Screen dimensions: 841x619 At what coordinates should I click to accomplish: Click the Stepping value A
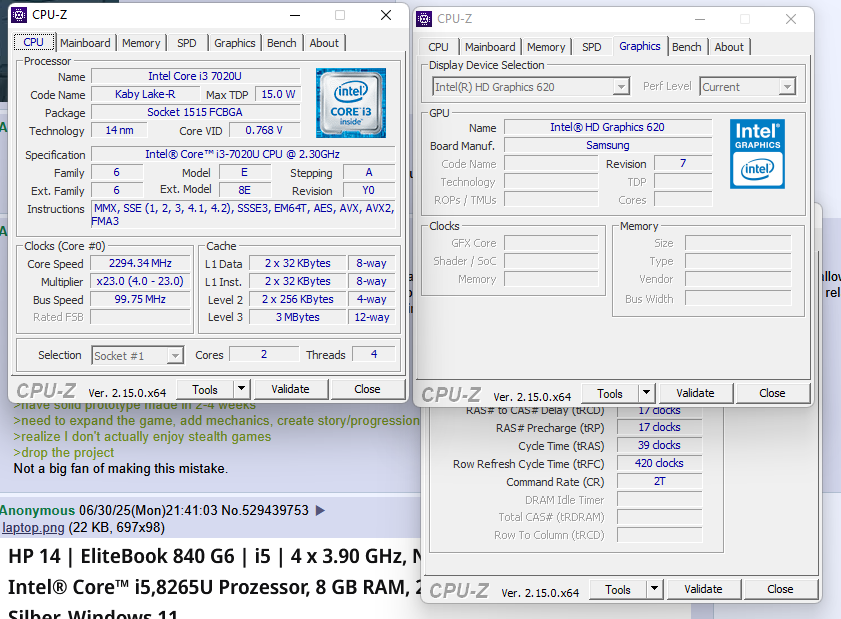[369, 172]
